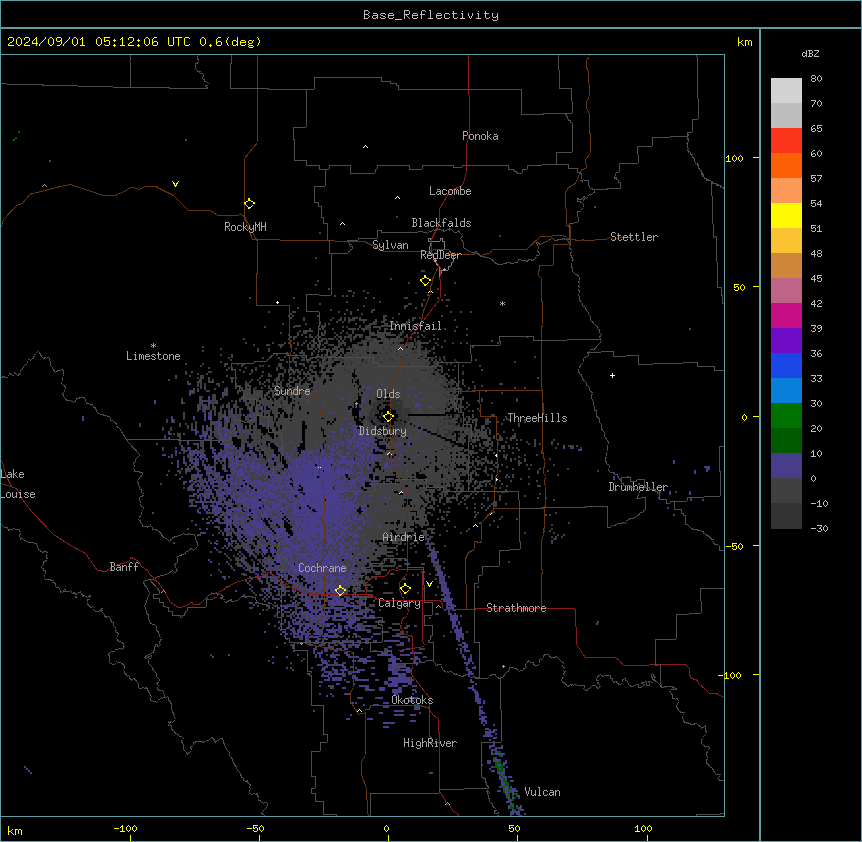Select the orange 57–60 dBZ legend swatch

(786, 165)
